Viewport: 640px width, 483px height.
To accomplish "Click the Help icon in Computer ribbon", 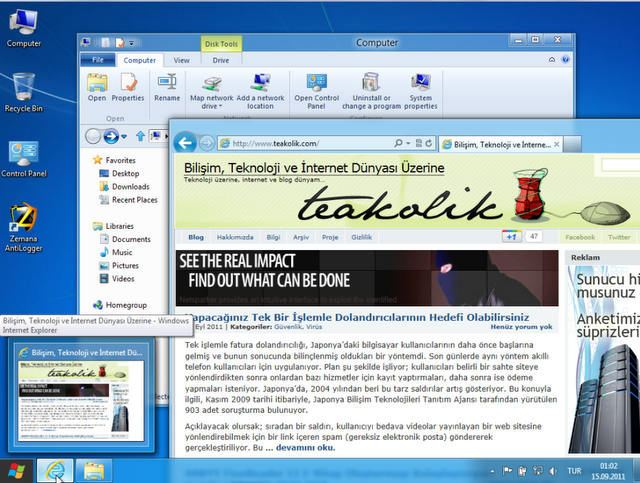I will tap(565, 60).
